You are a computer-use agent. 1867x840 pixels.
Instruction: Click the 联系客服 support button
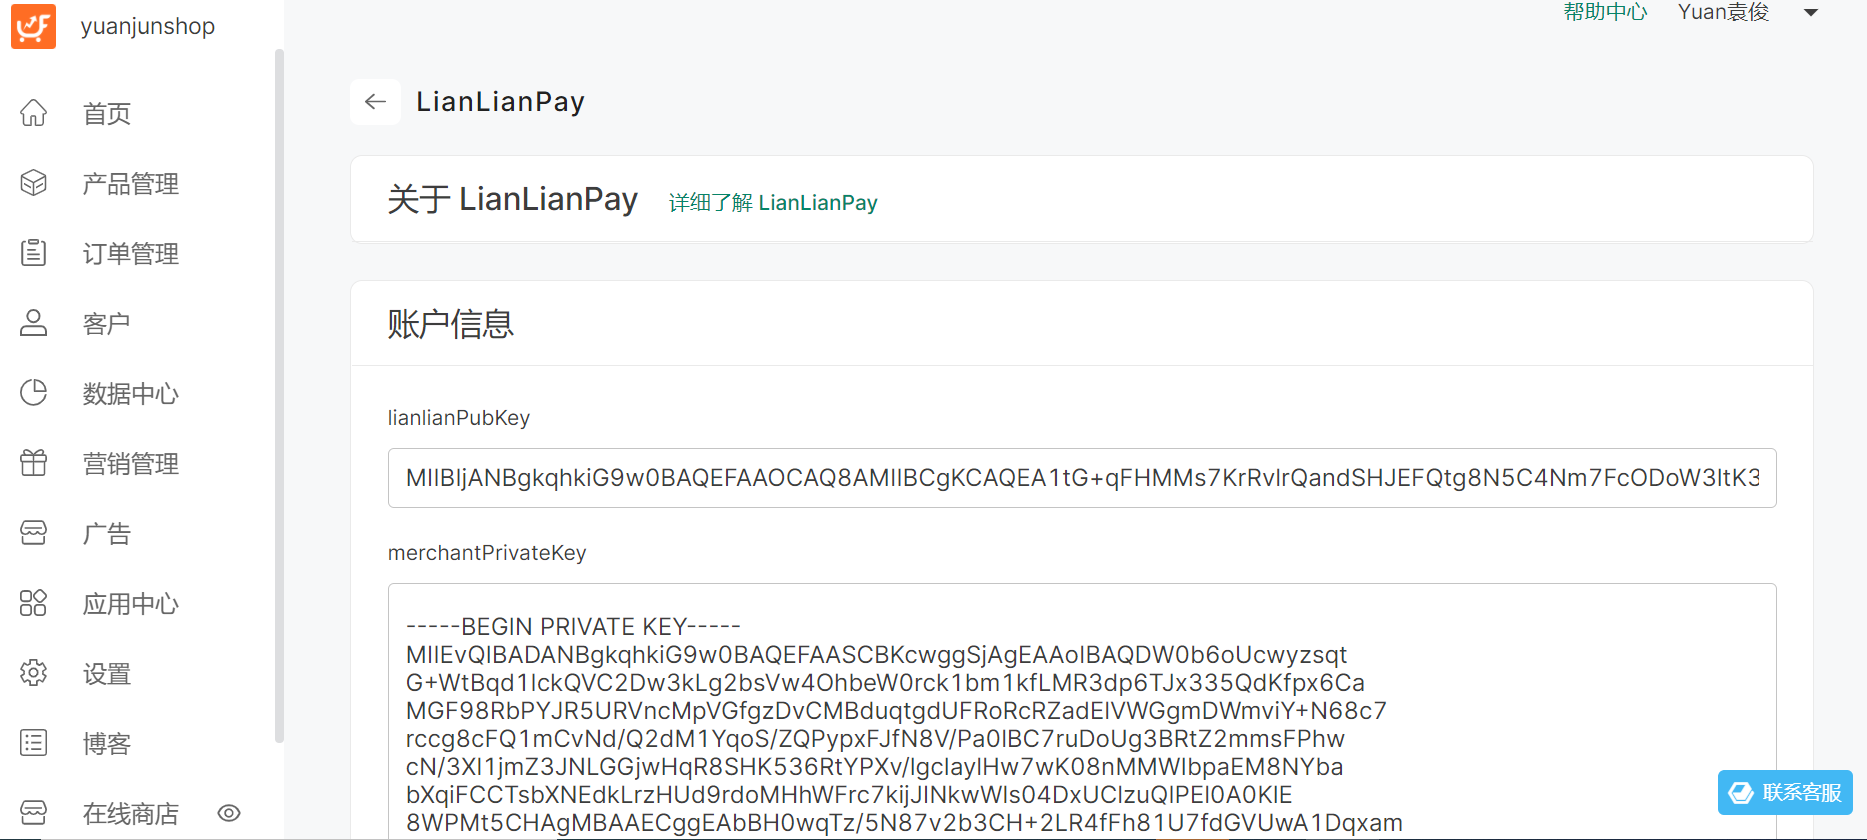[x=1785, y=793]
